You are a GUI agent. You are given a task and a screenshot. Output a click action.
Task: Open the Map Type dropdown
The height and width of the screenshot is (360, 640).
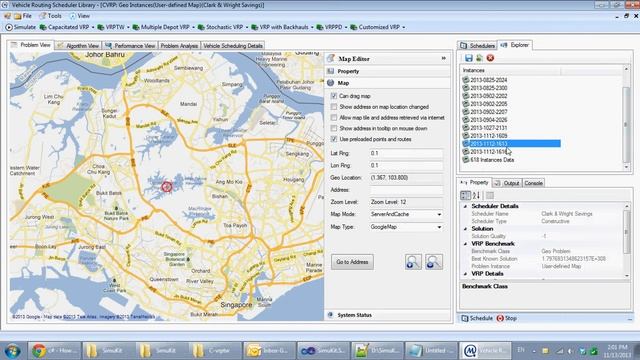[439, 227]
